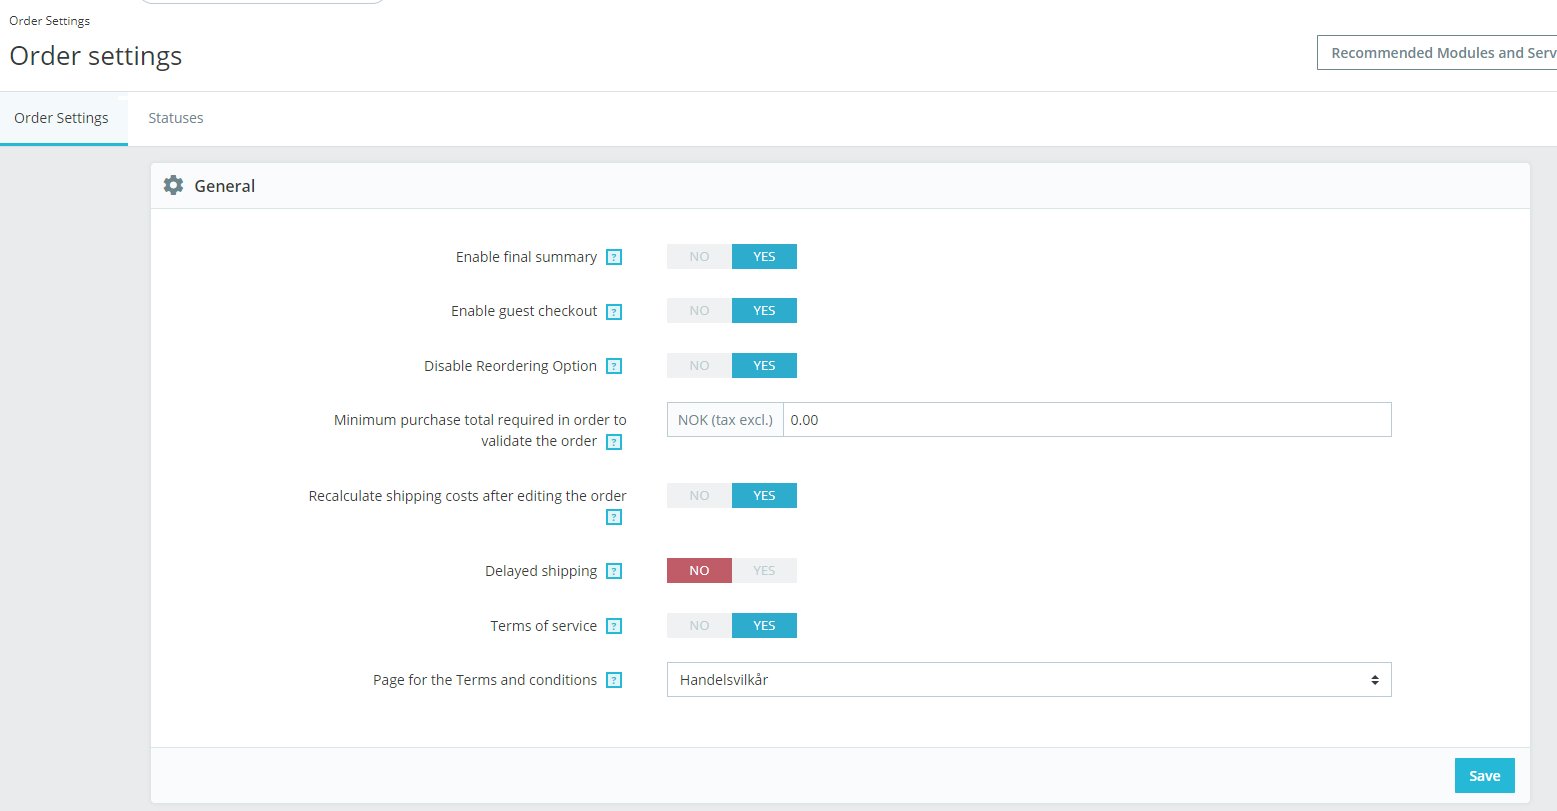Open help icon for Disable Reordering Option
Image resolution: width=1557 pixels, height=811 pixels.
pos(614,366)
